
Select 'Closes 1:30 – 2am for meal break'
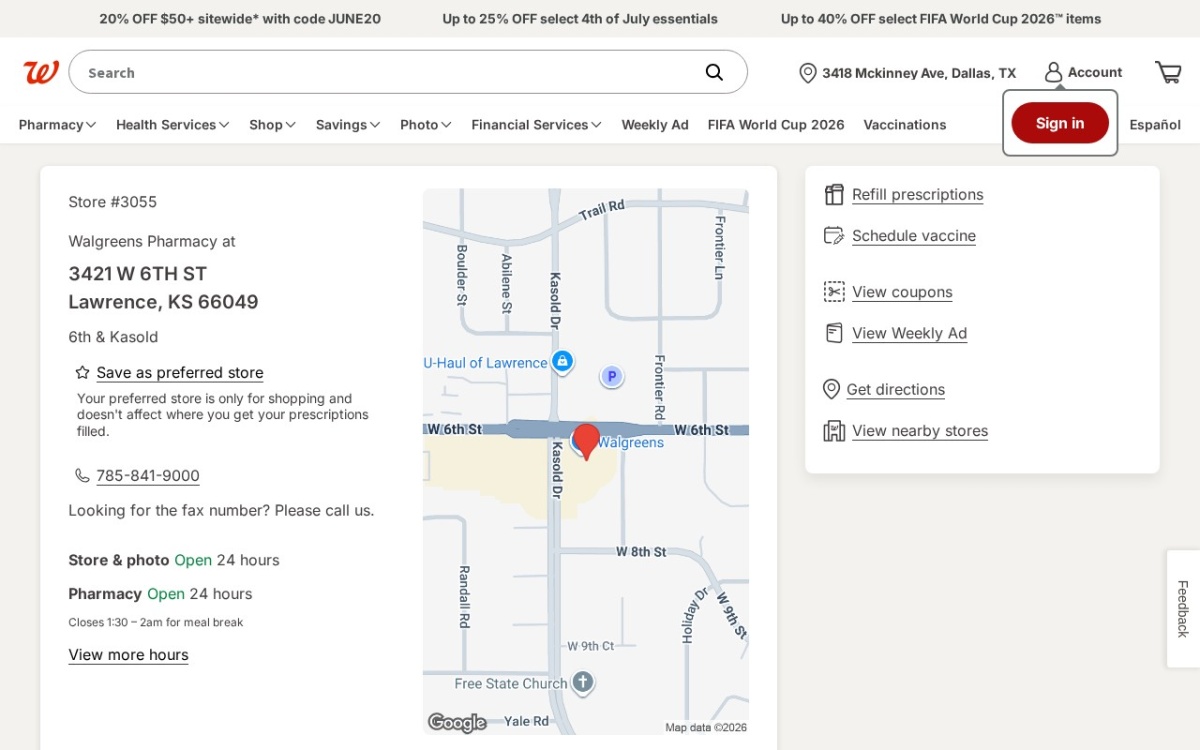click(156, 622)
